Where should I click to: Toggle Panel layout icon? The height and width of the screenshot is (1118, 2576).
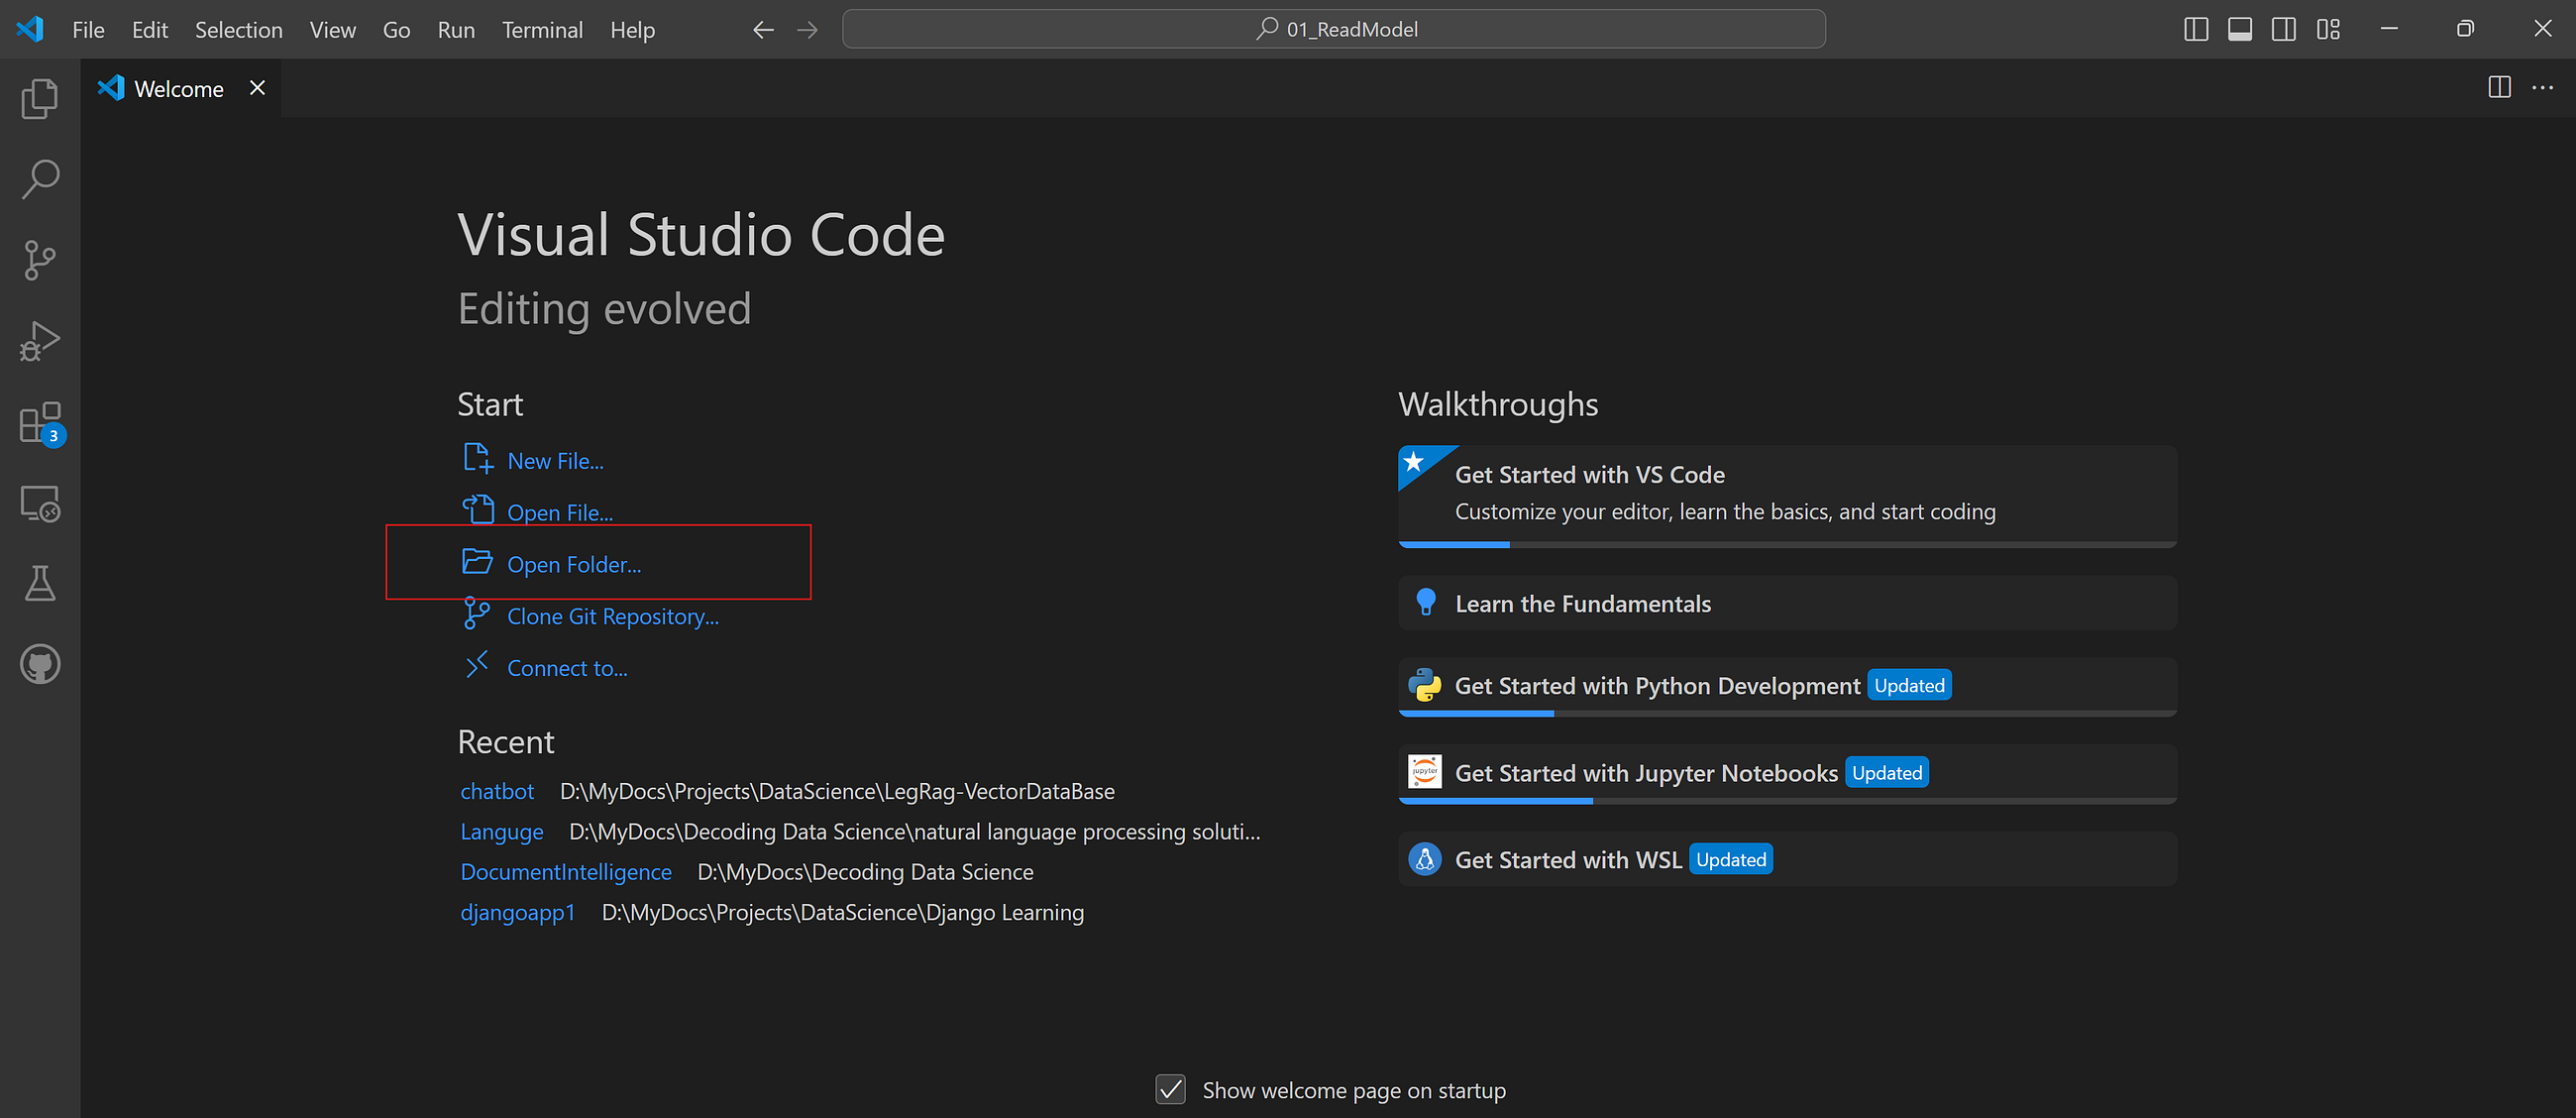click(2240, 29)
